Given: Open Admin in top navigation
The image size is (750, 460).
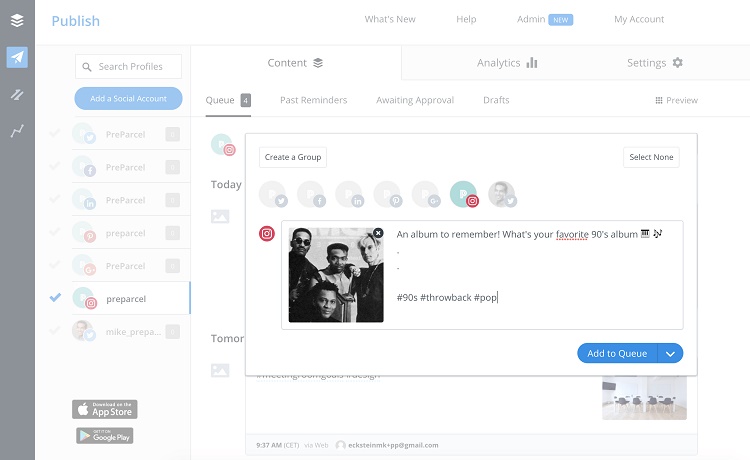Looking at the screenshot, I should [x=531, y=19].
